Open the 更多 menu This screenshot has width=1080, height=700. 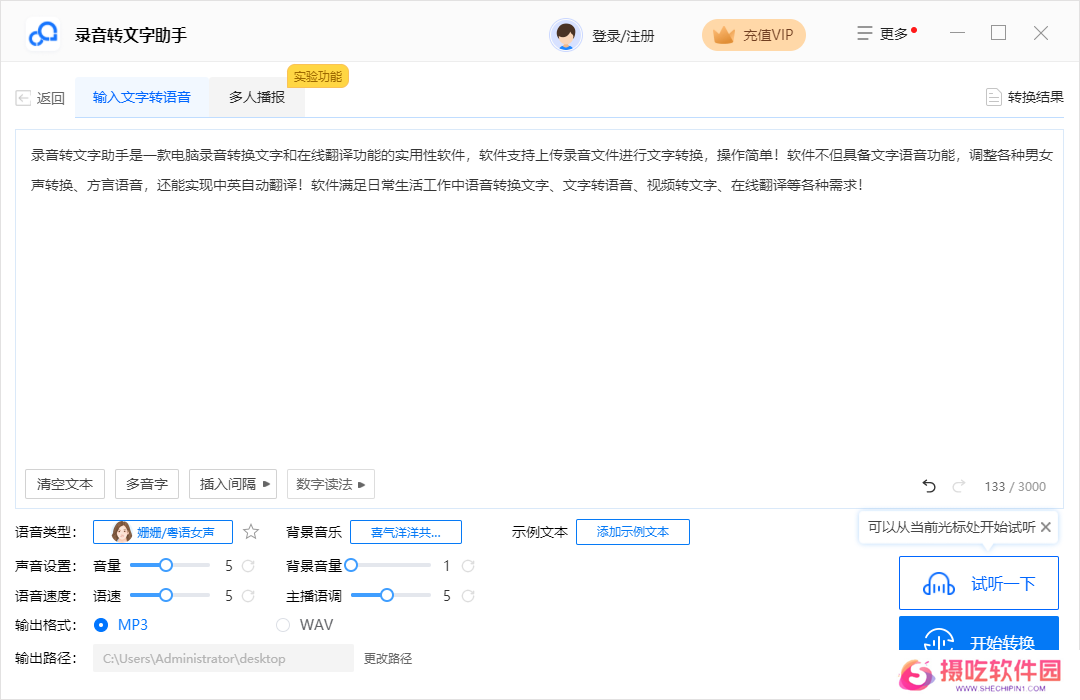885,34
